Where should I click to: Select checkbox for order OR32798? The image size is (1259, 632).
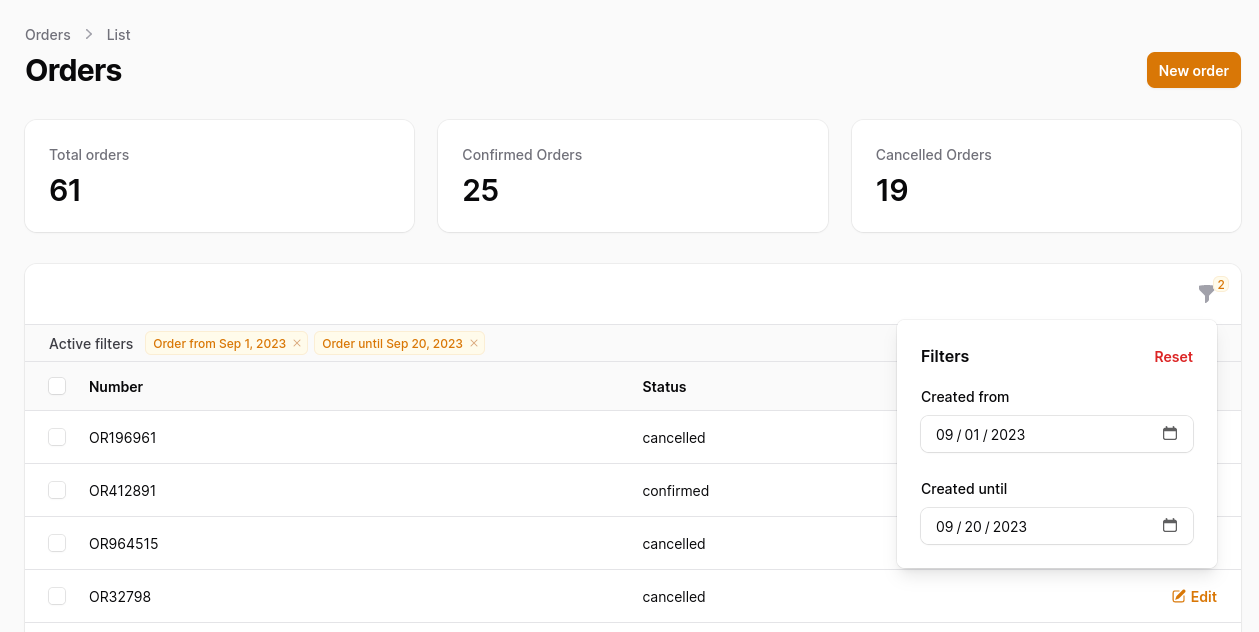point(57,596)
